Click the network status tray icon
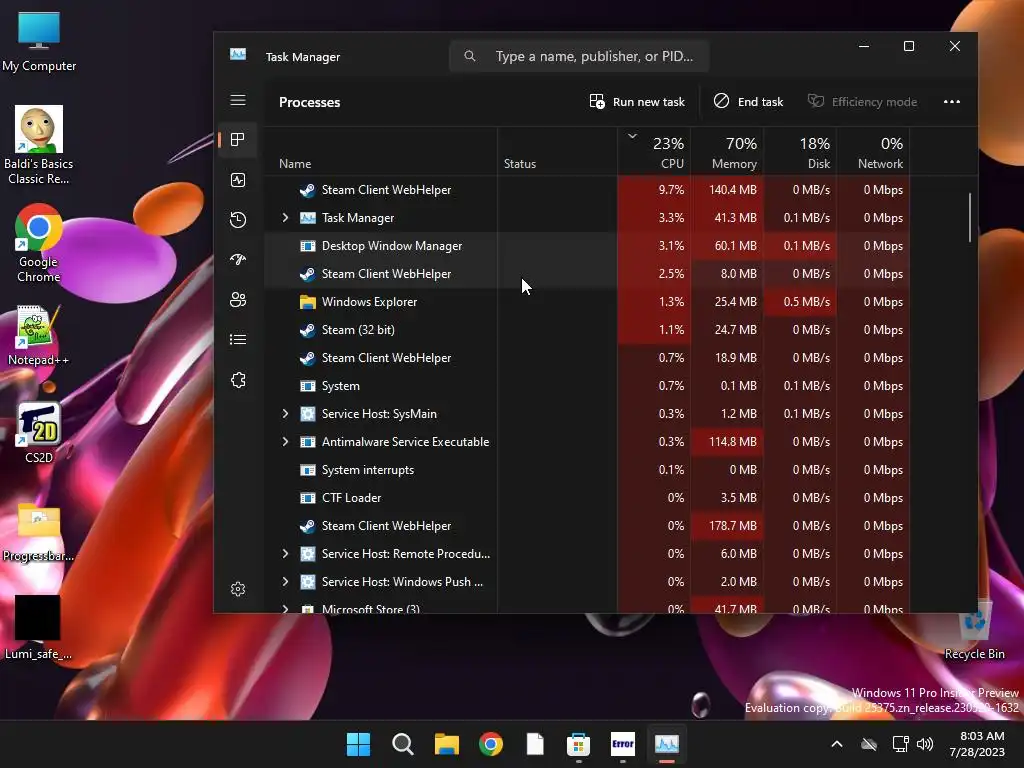This screenshot has height=768, width=1024. [x=901, y=744]
